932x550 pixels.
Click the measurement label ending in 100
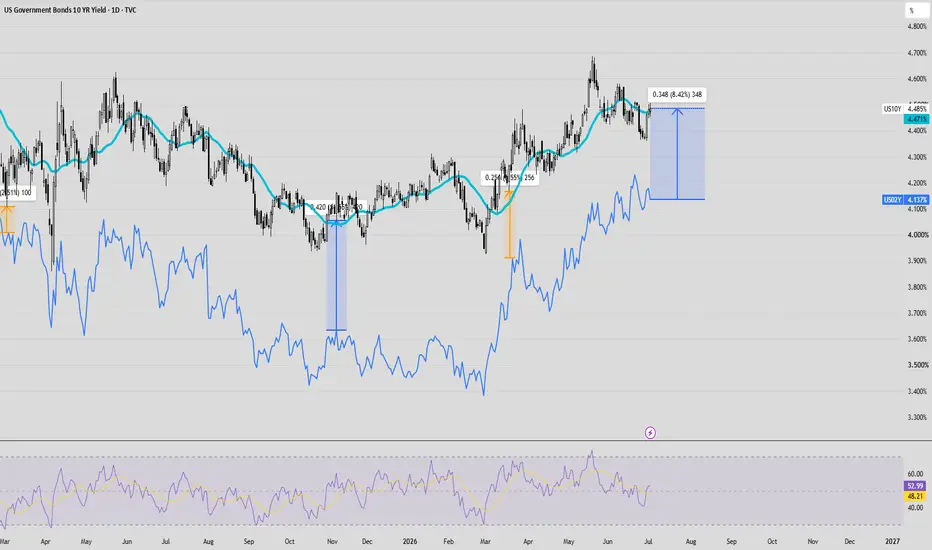pos(17,193)
